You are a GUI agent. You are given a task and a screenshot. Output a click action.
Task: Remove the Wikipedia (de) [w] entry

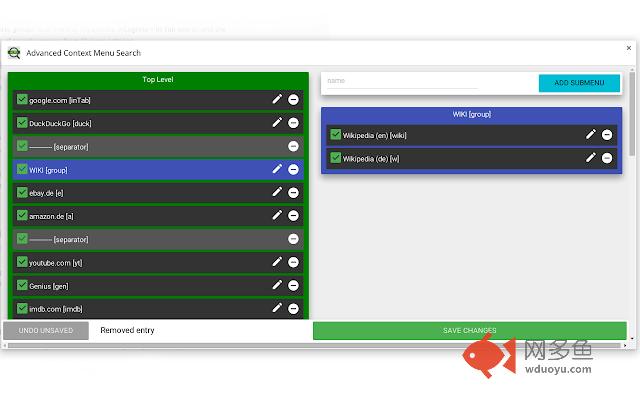607,158
